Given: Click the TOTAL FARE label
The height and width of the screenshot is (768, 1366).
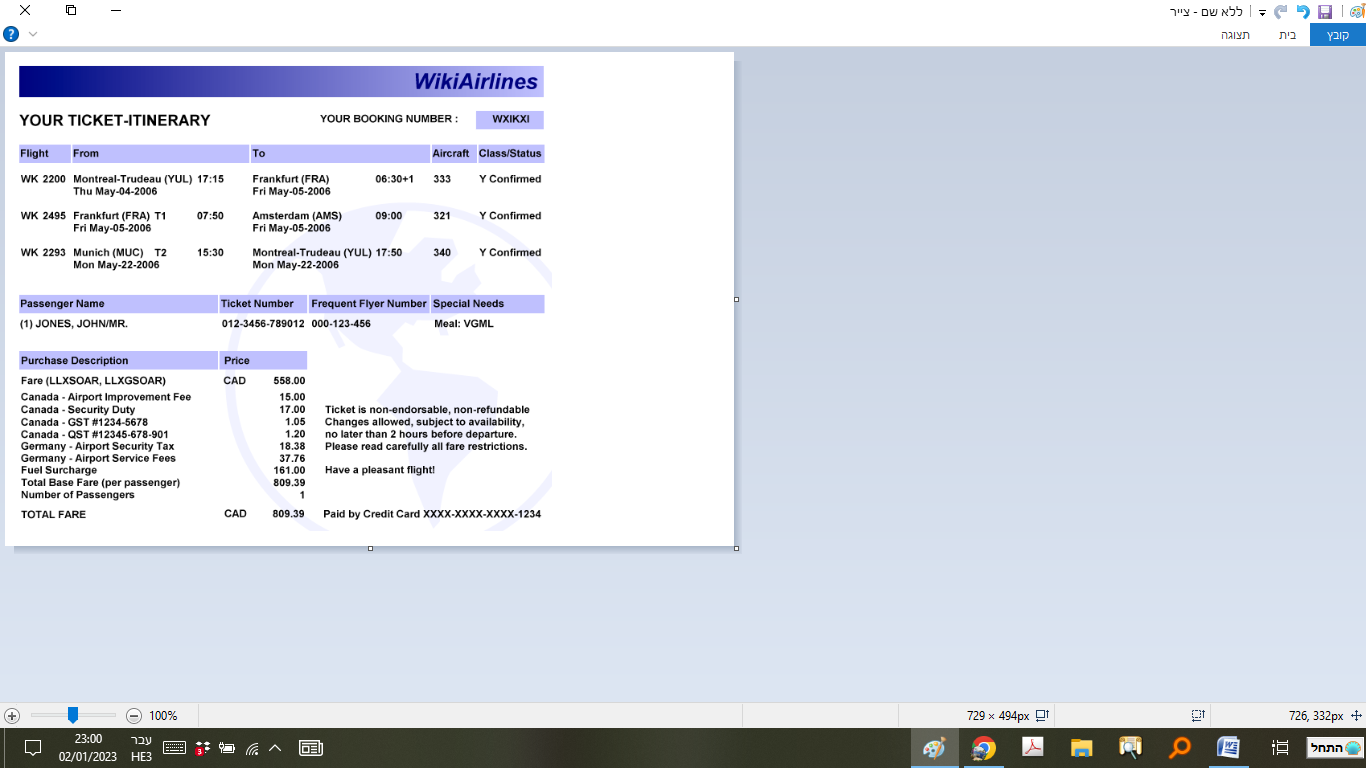Looking at the screenshot, I should (54, 514).
